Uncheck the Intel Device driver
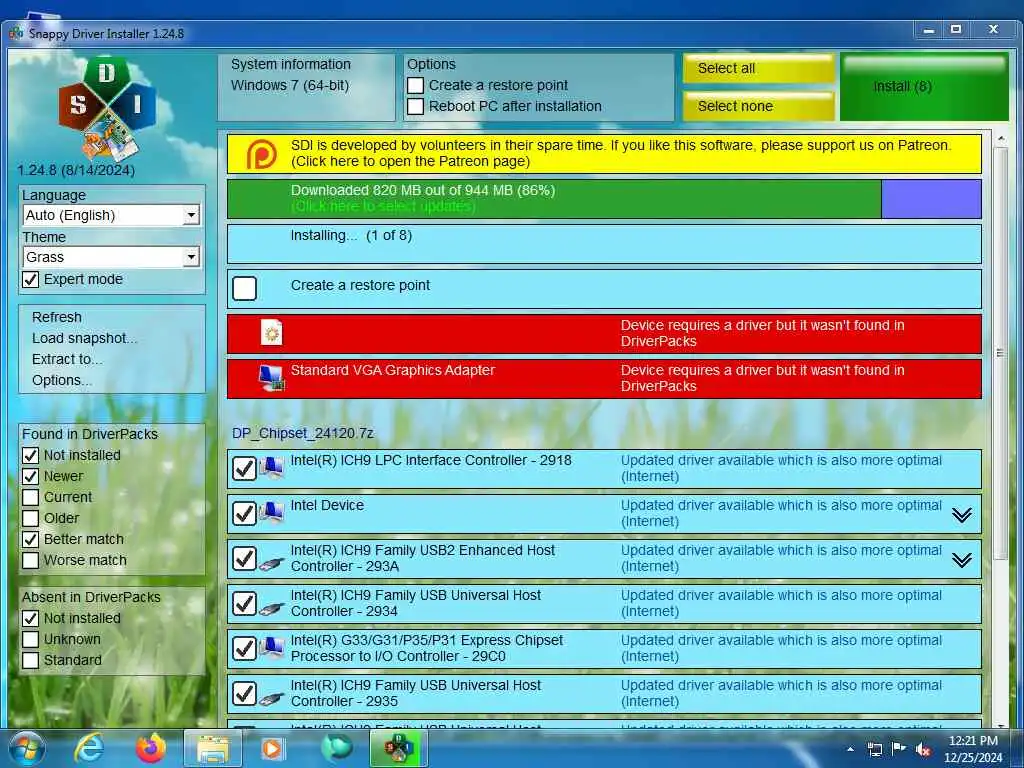 pyautogui.click(x=245, y=513)
